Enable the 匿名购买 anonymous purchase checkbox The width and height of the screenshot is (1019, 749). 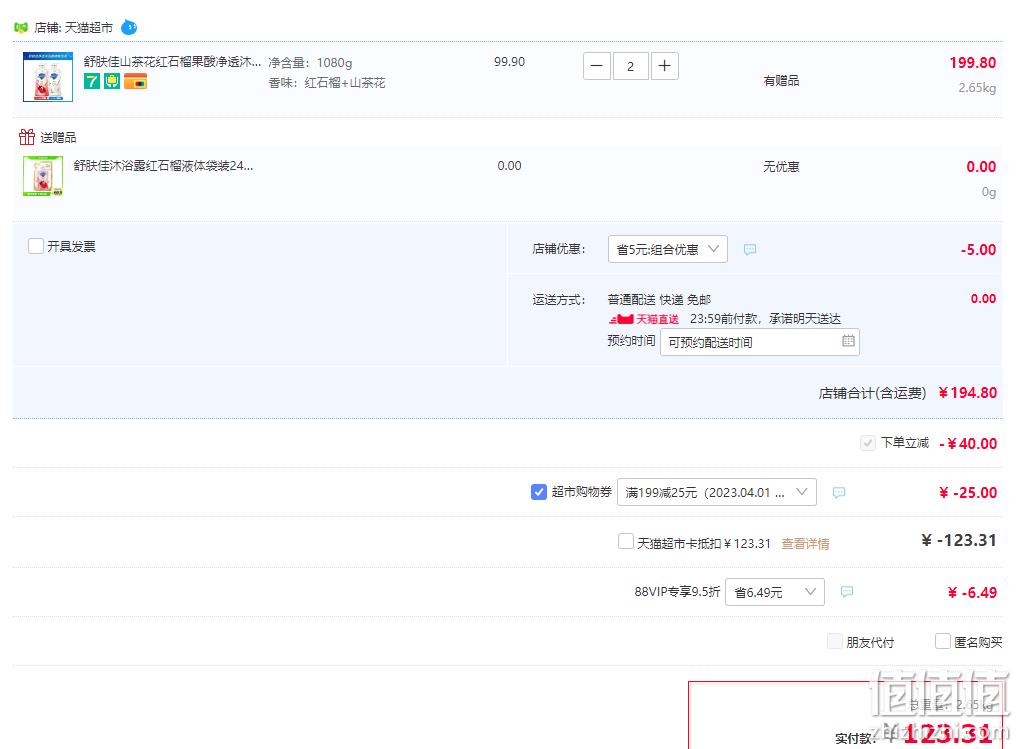(942, 642)
